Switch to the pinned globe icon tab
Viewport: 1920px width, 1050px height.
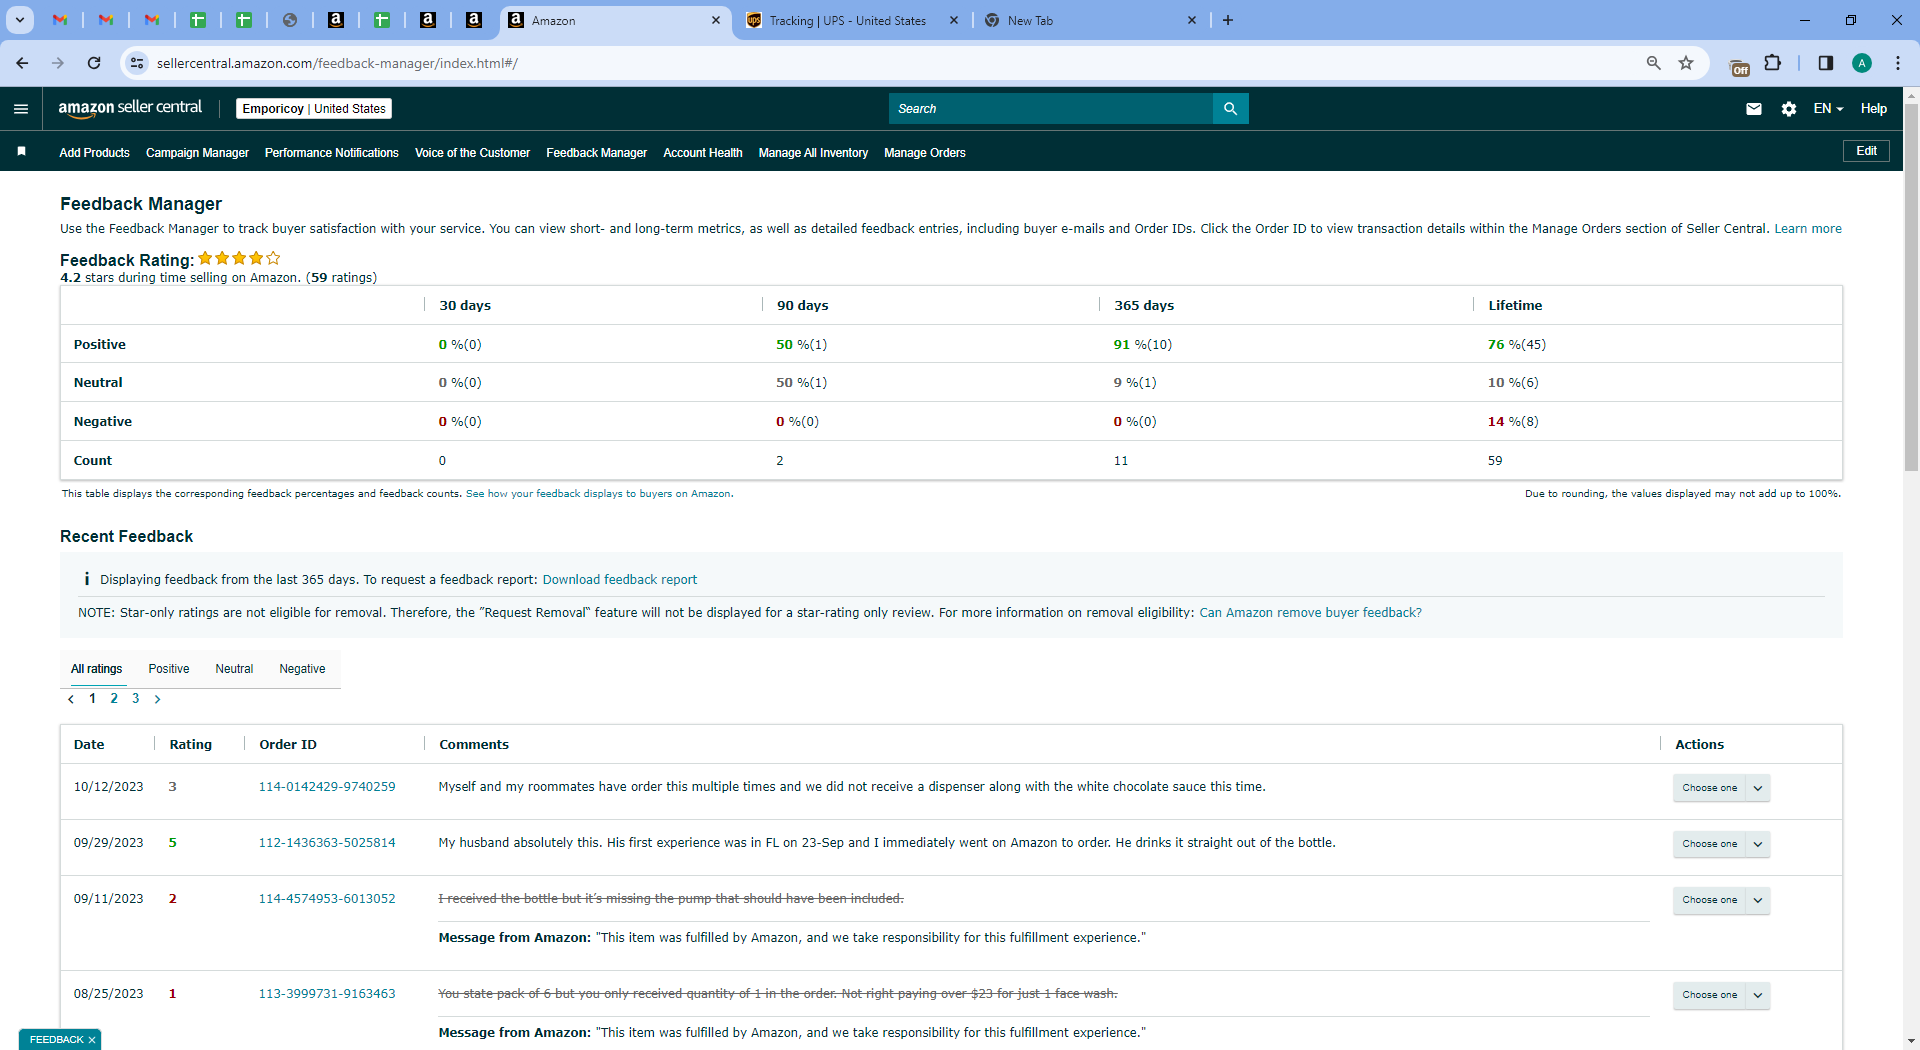[x=290, y=20]
